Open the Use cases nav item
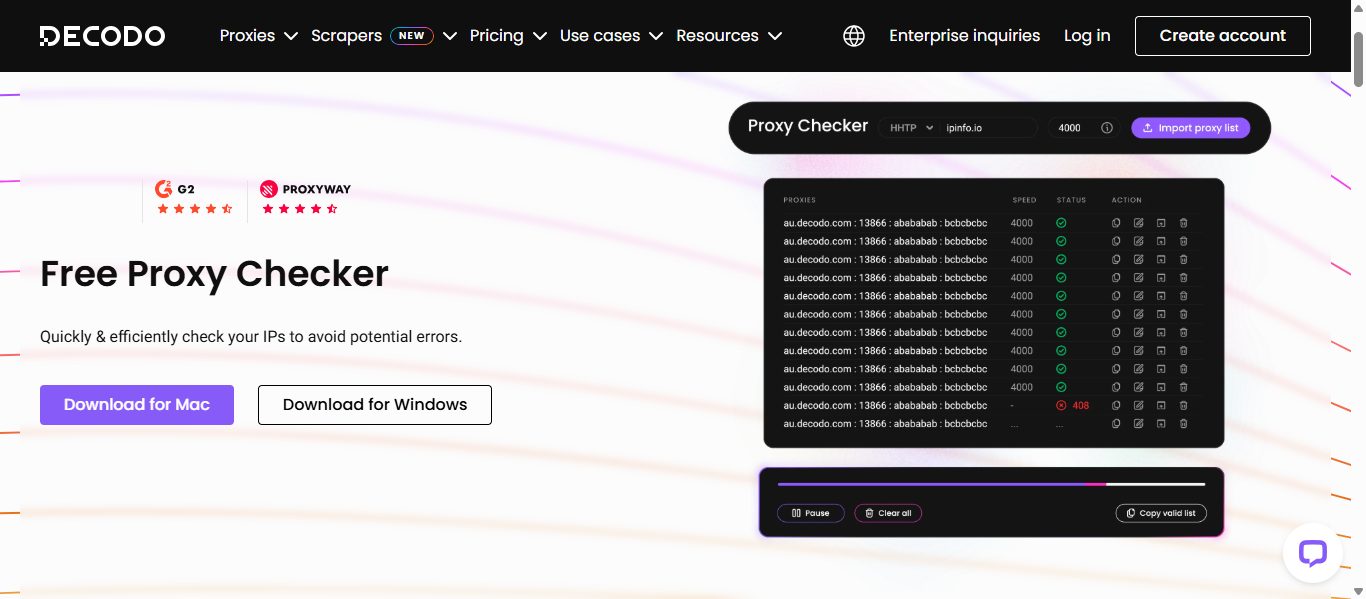This screenshot has width=1366, height=599. (600, 36)
